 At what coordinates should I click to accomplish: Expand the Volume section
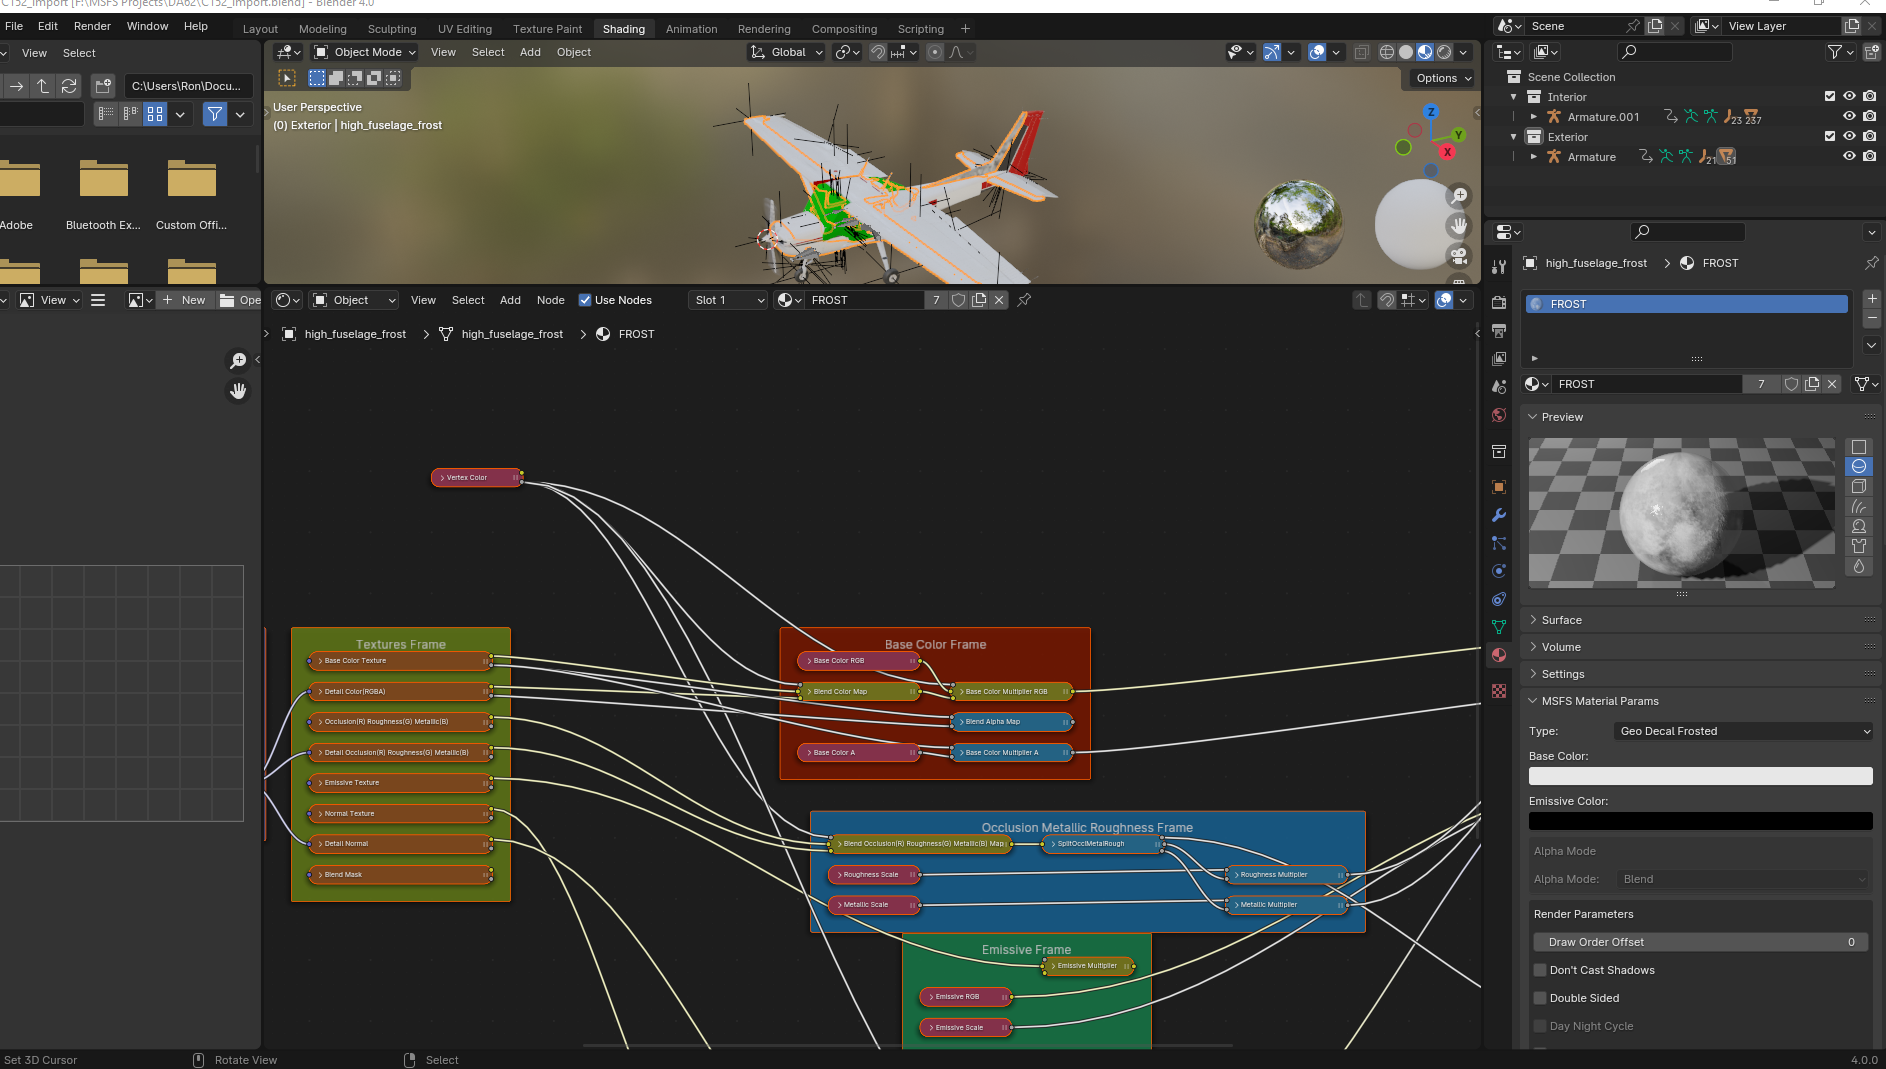coord(1560,647)
